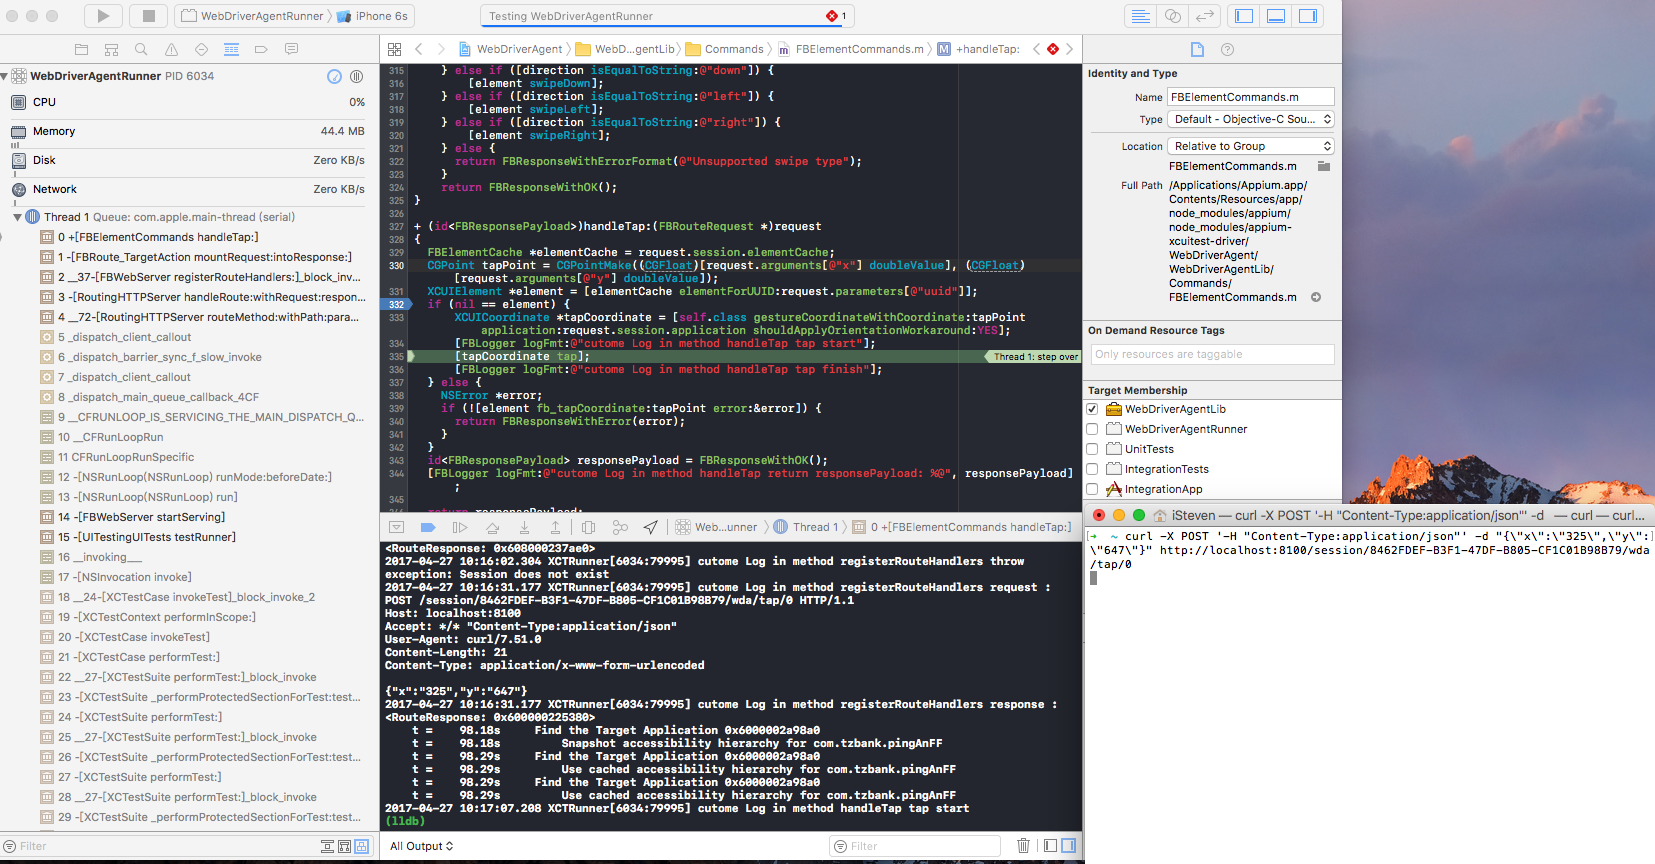
Task: Select the Memory gauge row
Action: pyautogui.click(x=189, y=131)
